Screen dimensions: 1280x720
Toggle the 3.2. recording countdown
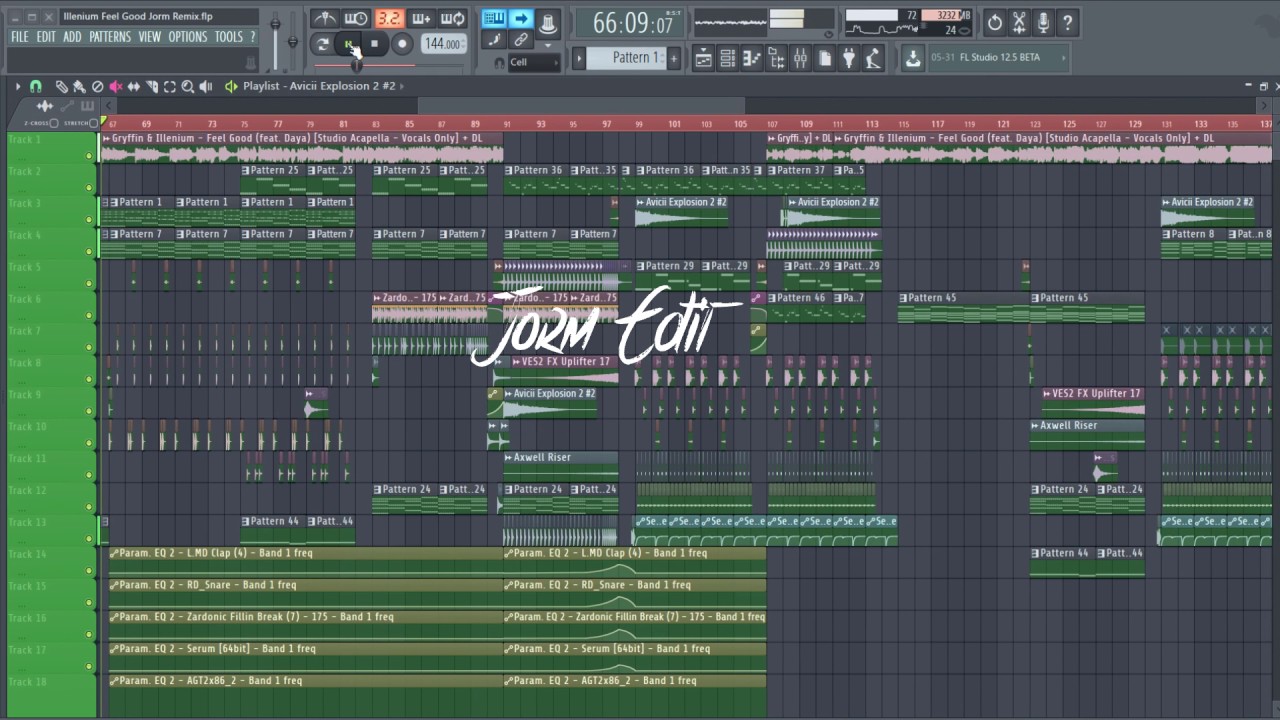click(x=388, y=18)
